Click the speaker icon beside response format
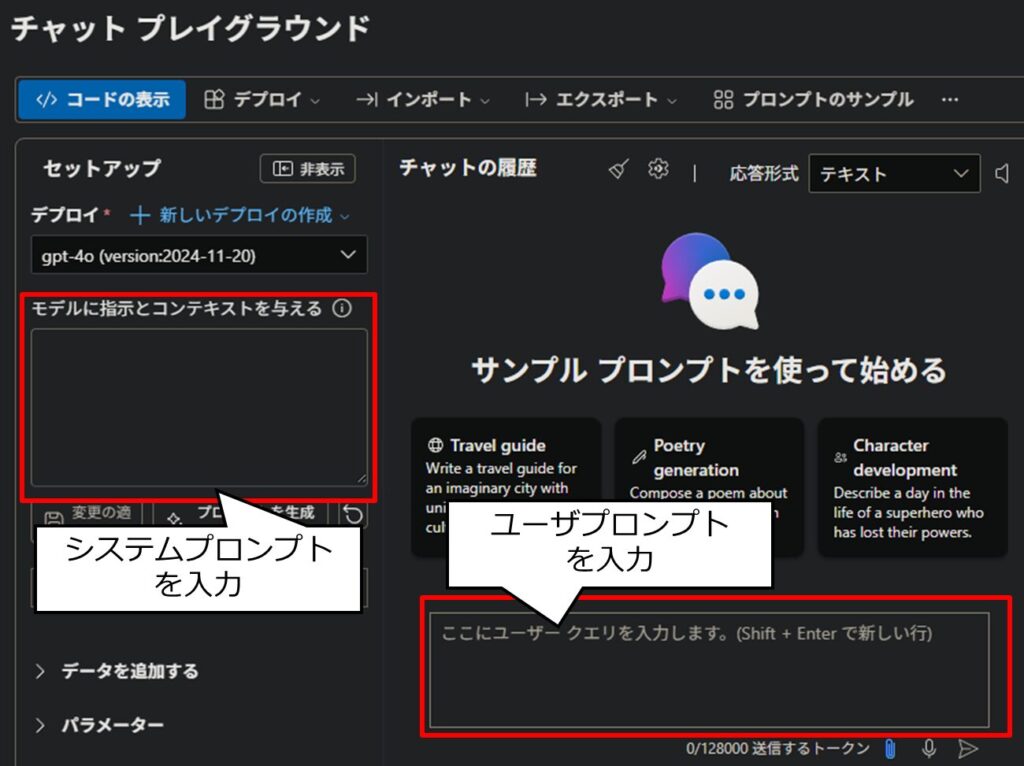 pyautogui.click(x=1002, y=174)
